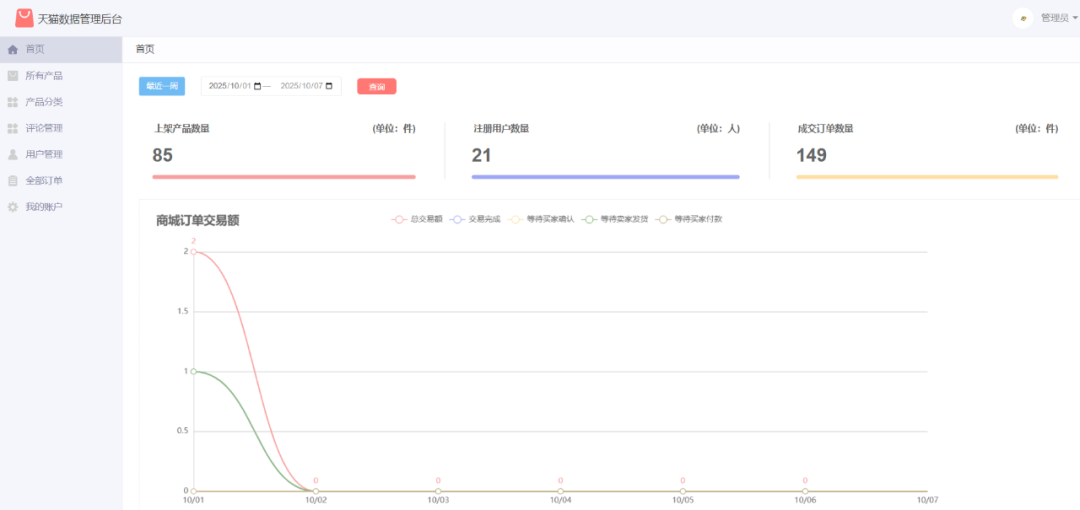Click the 2025/10/01 start date field

(x=235, y=86)
